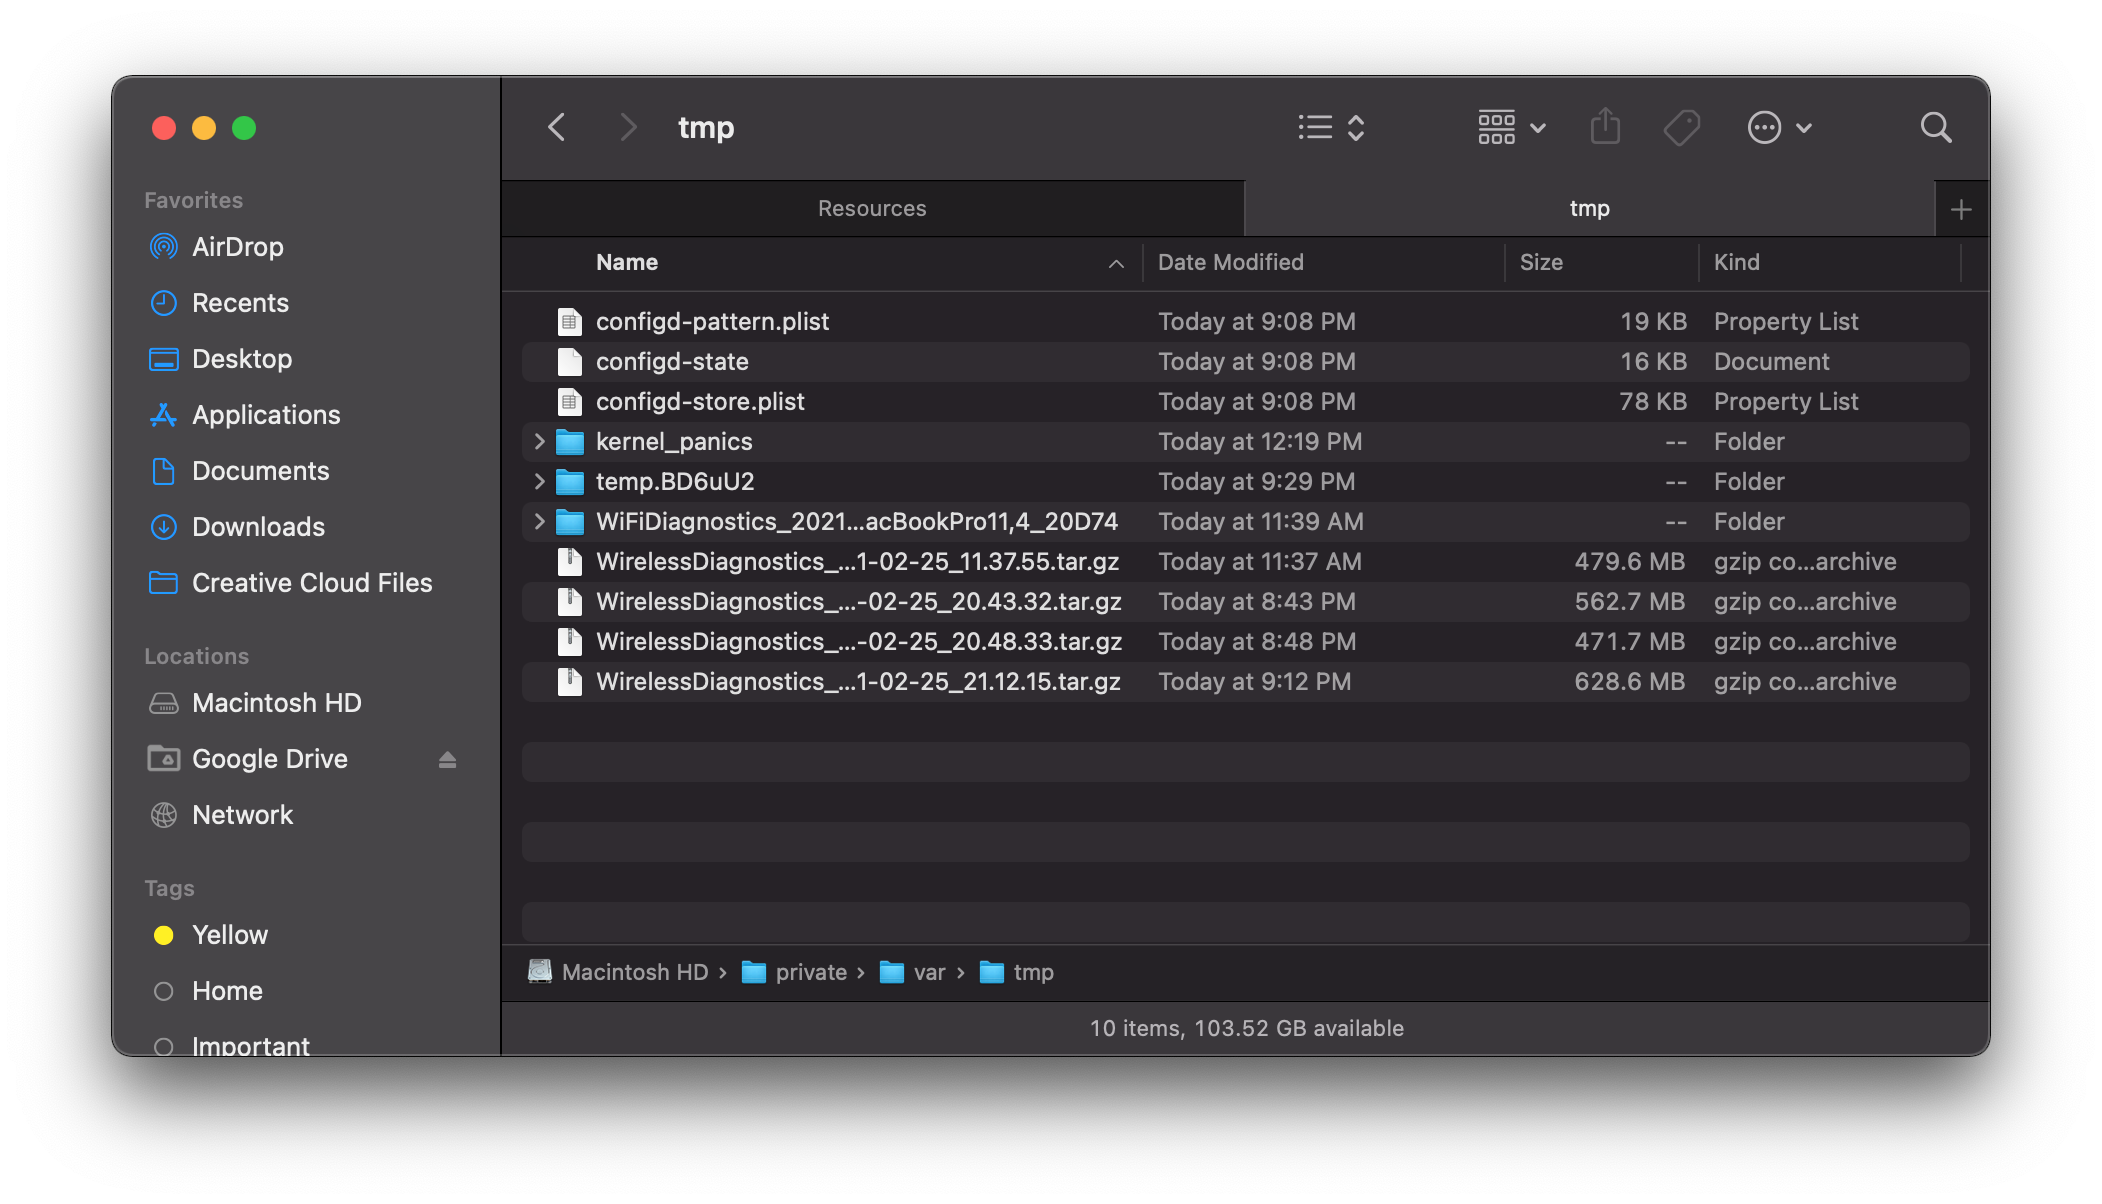Click the grid view icon in toolbar
This screenshot has width=2102, height=1204.
click(x=1499, y=127)
